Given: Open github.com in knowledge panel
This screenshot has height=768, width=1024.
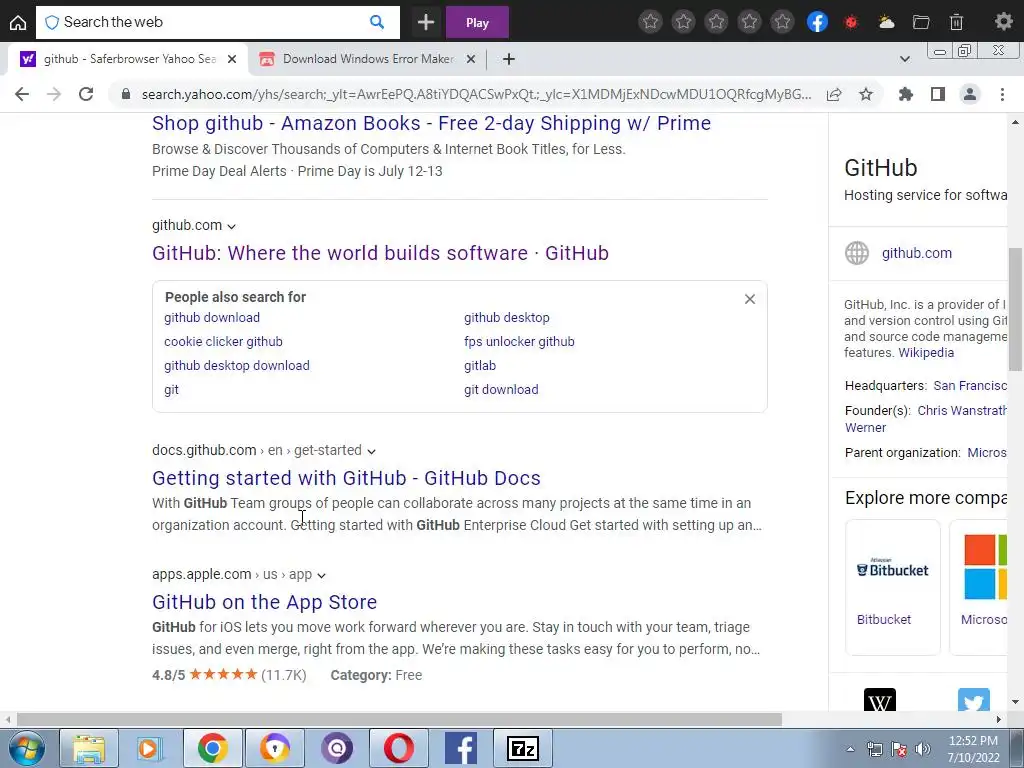Looking at the screenshot, I should coord(916,253).
